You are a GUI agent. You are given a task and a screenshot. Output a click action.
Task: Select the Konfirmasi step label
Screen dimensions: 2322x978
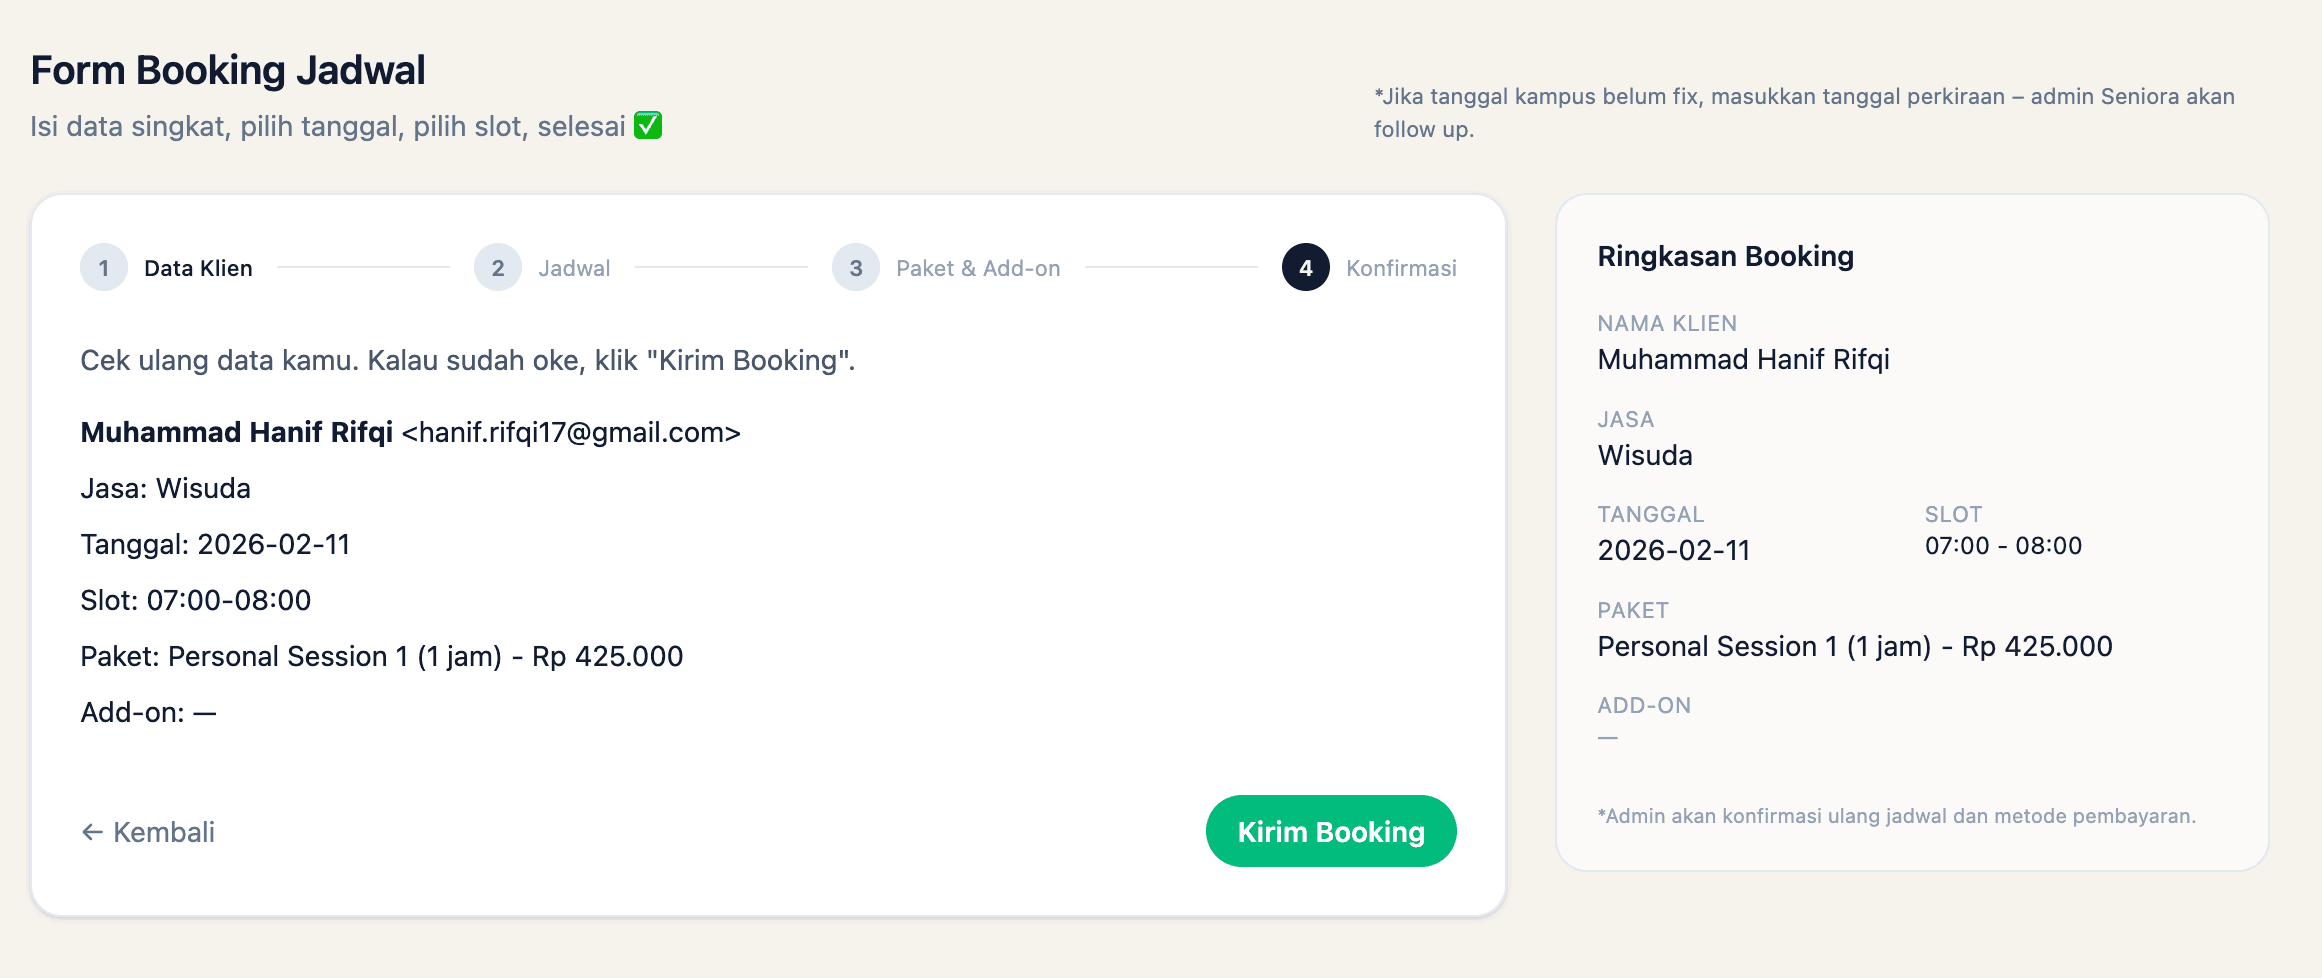pos(1401,268)
